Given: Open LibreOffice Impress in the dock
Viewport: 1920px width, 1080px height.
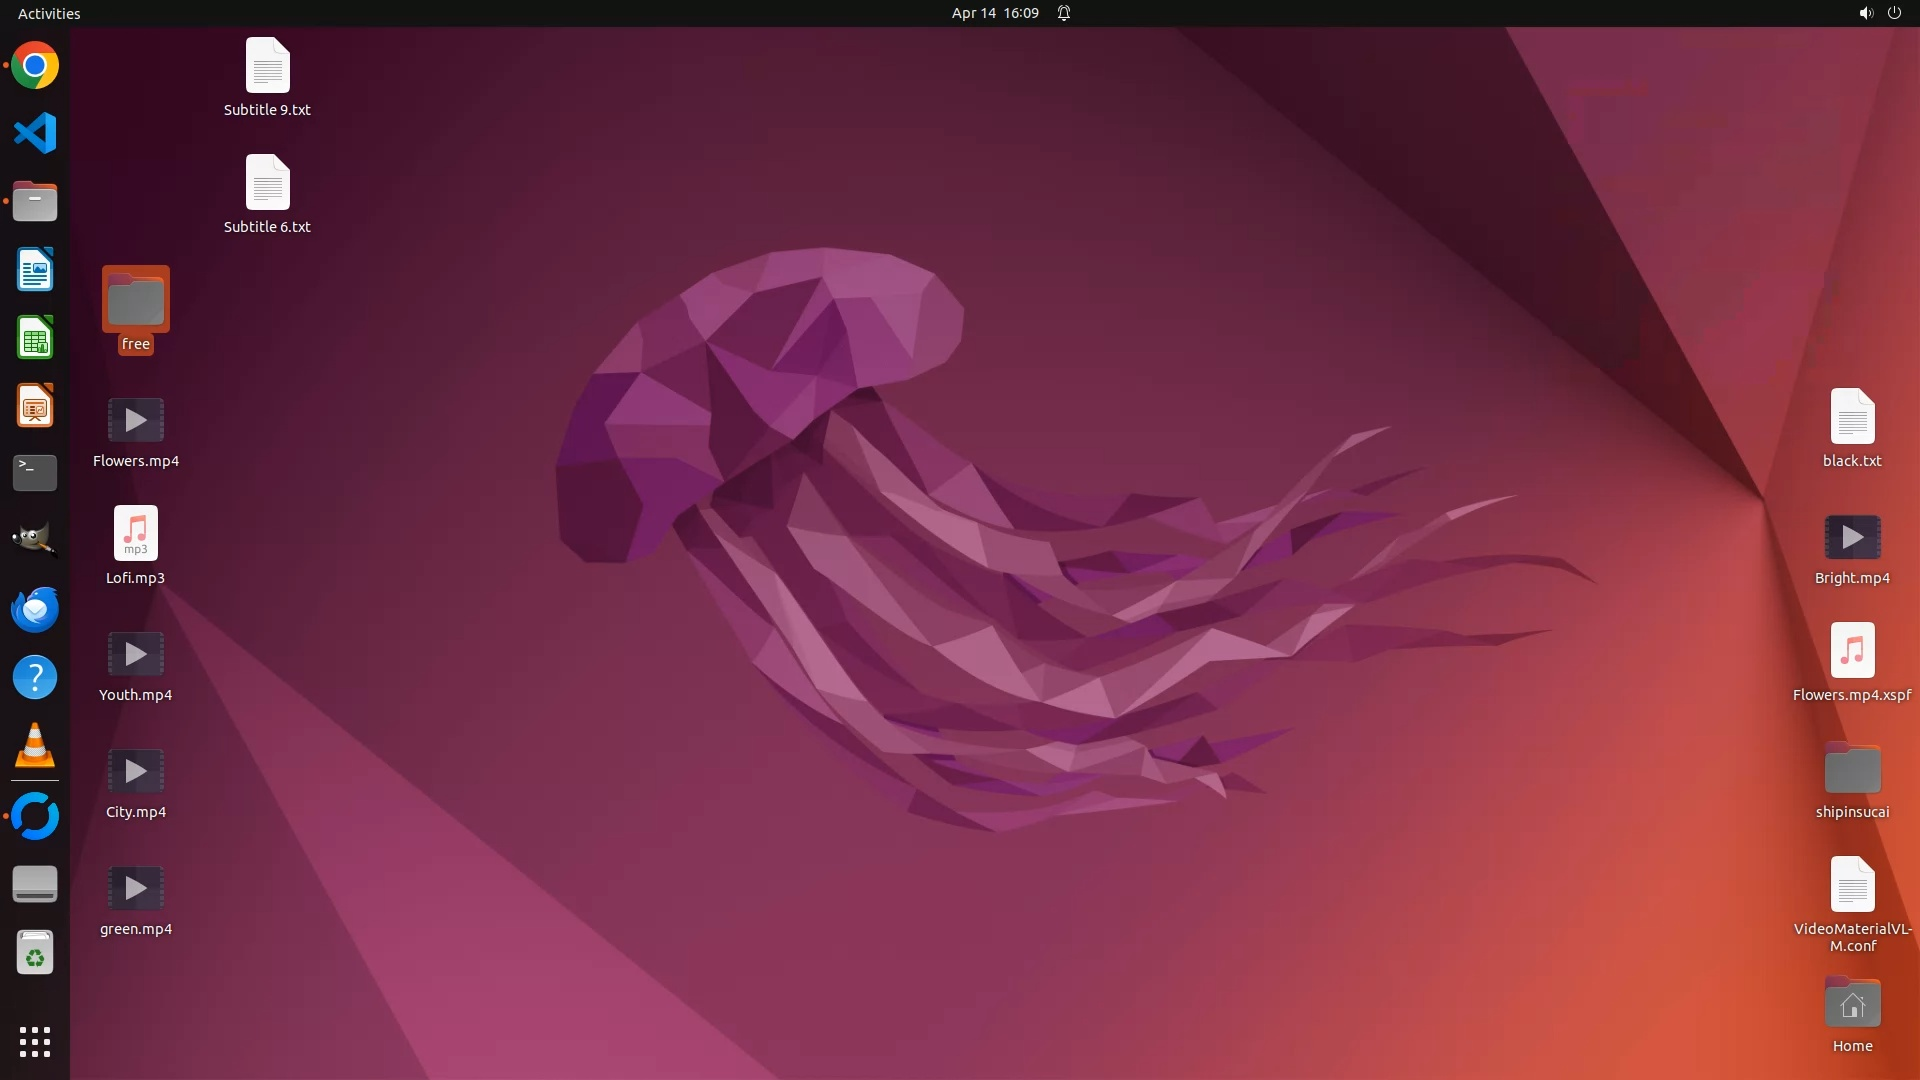Looking at the screenshot, I should coord(35,406).
